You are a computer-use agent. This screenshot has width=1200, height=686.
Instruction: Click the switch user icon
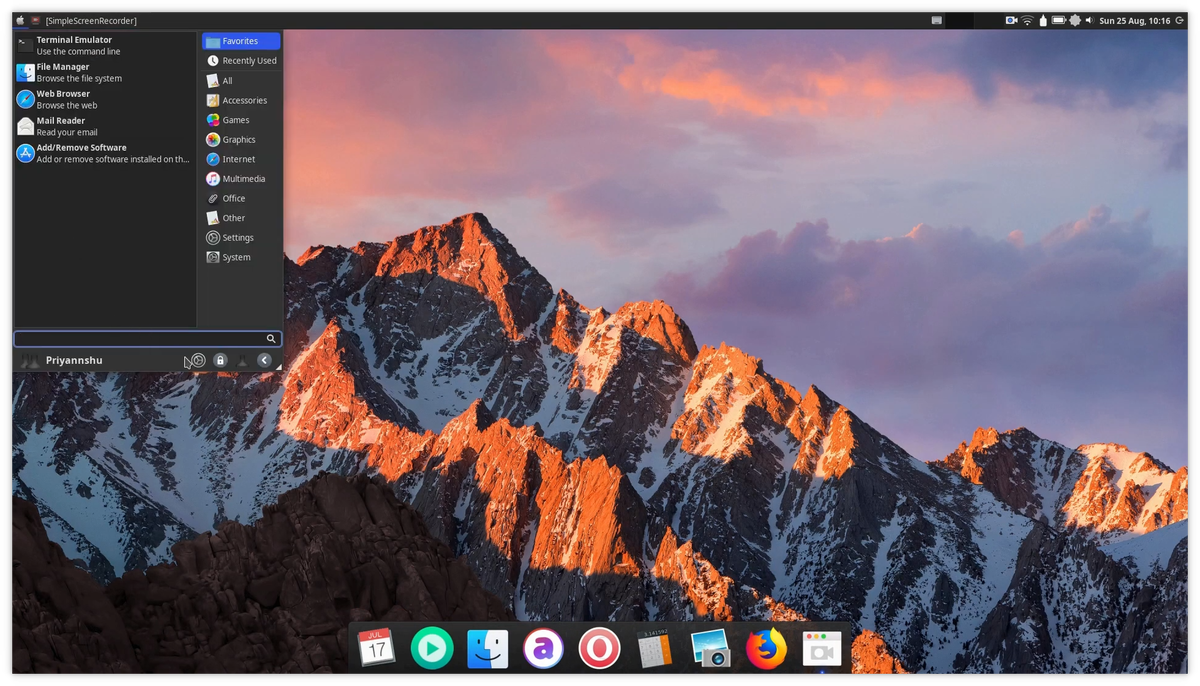(x=242, y=360)
